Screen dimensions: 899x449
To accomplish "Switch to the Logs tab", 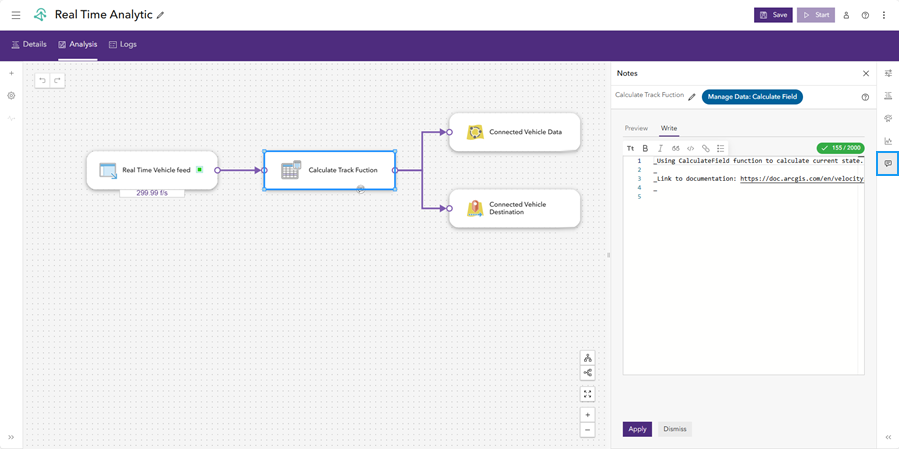I will pyautogui.click(x=123, y=44).
